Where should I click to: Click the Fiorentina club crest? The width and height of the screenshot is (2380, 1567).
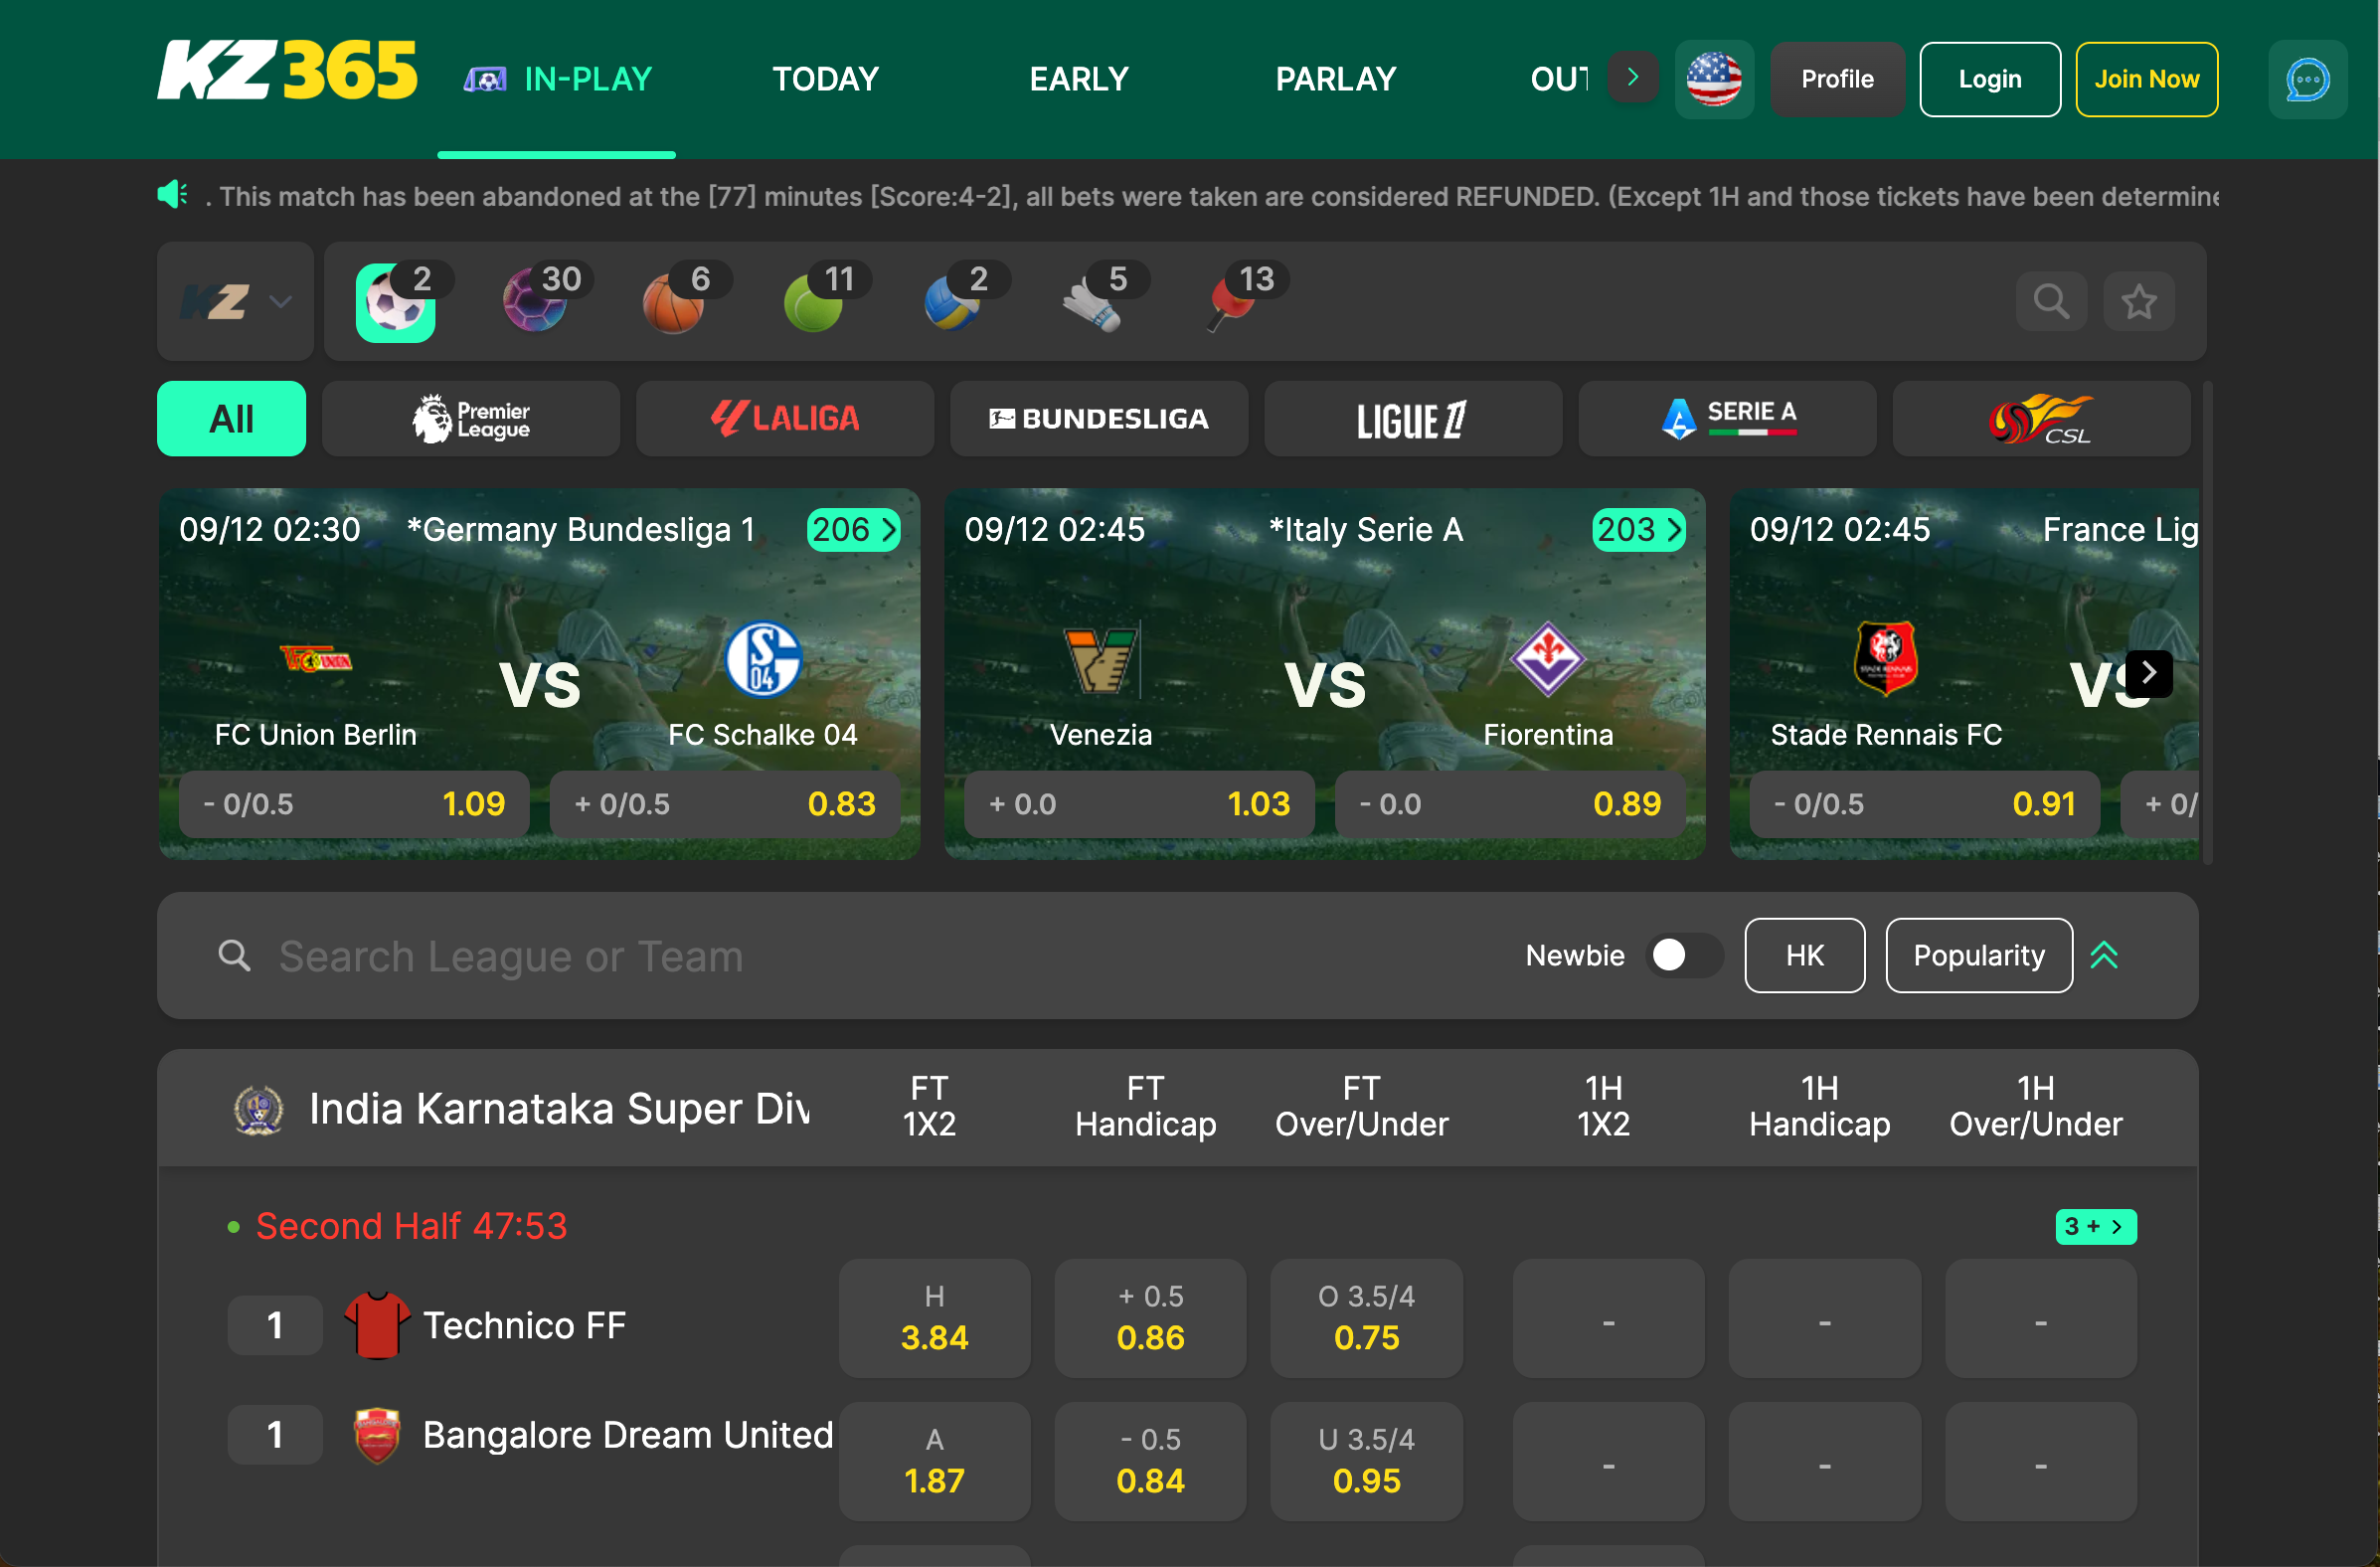coord(1547,659)
